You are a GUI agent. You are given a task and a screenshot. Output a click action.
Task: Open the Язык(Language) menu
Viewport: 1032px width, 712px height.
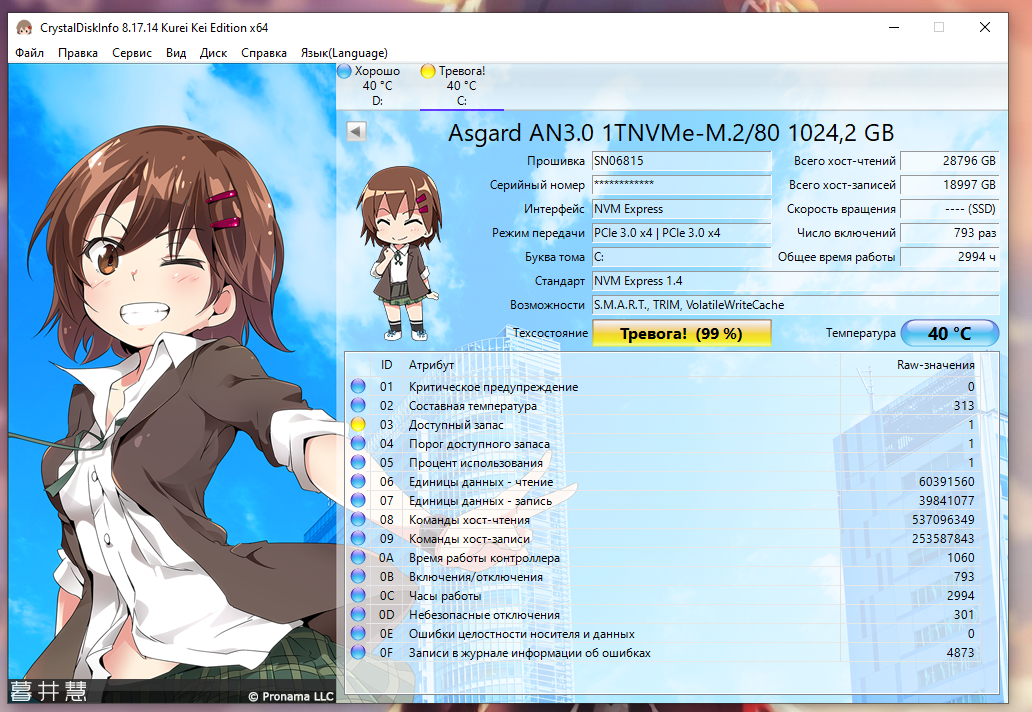pos(344,53)
